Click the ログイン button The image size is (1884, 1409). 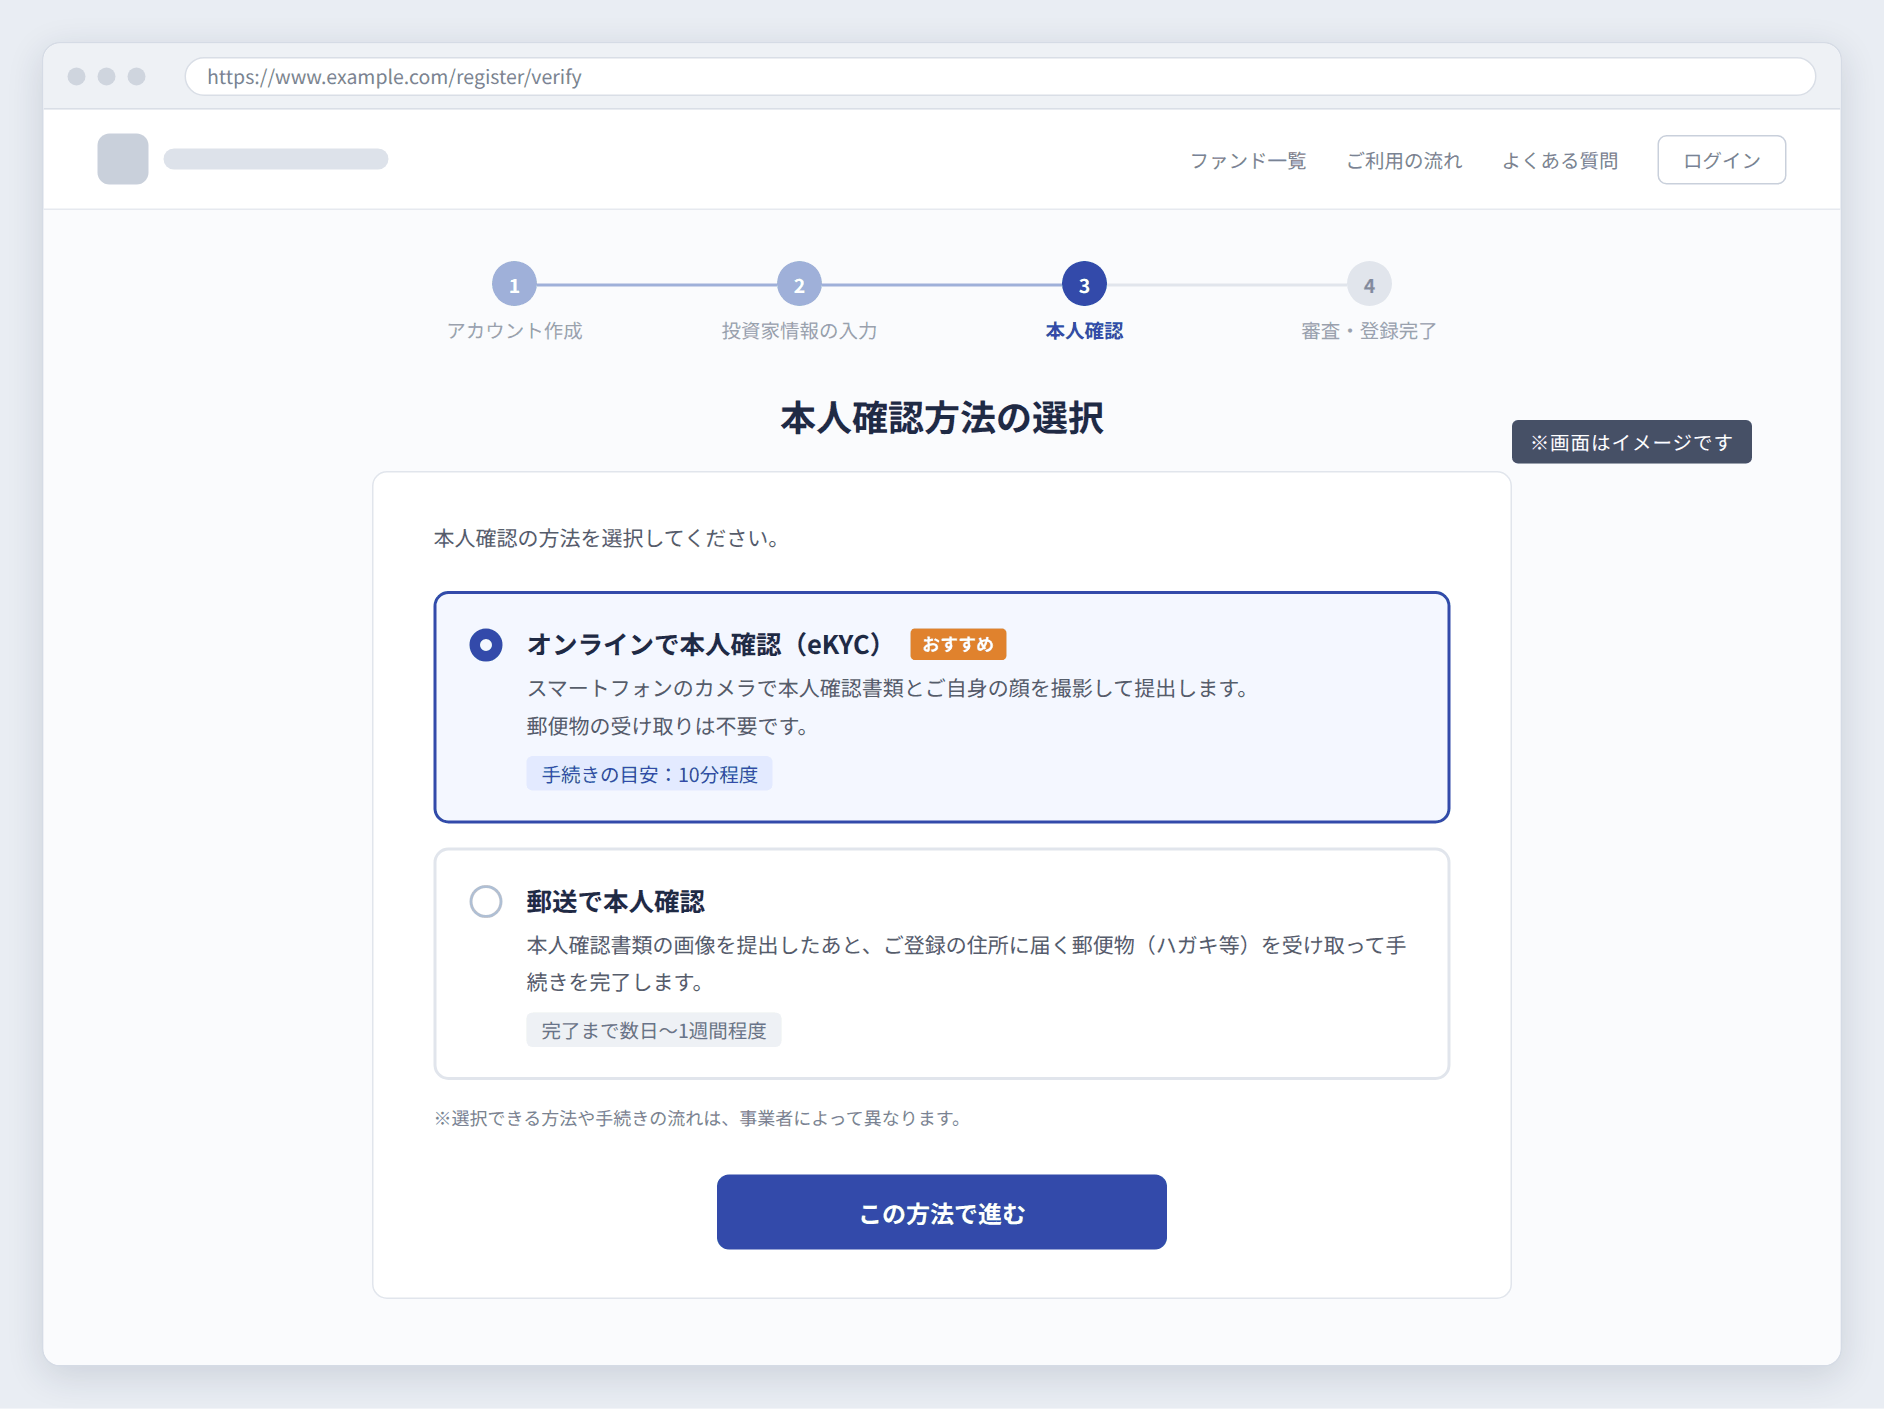(x=1721, y=160)
